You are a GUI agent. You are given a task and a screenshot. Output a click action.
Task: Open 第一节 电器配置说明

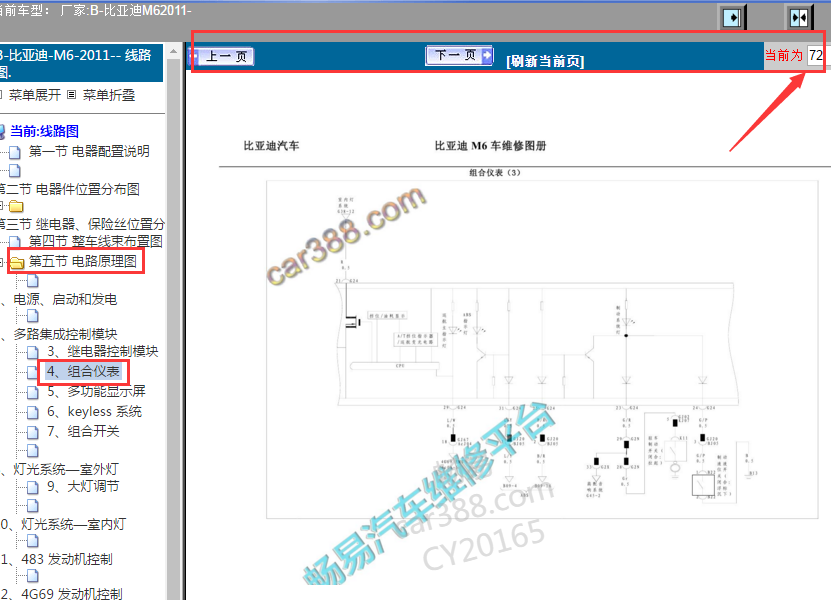(89, 151)
